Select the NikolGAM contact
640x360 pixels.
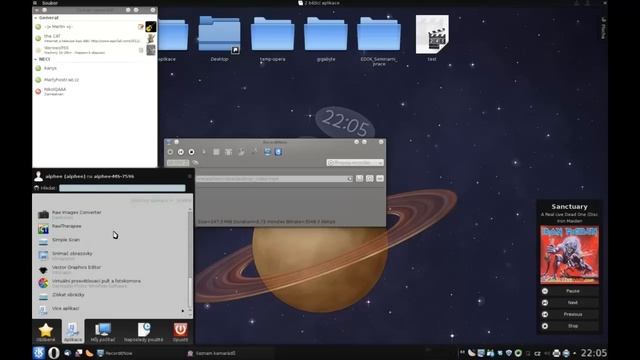tap(95, 91)
